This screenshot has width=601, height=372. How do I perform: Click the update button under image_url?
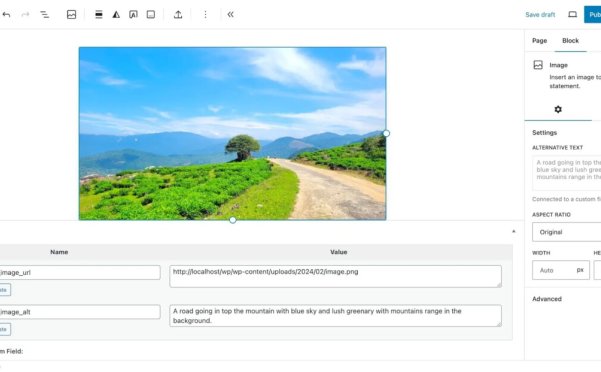pos(5,290)
